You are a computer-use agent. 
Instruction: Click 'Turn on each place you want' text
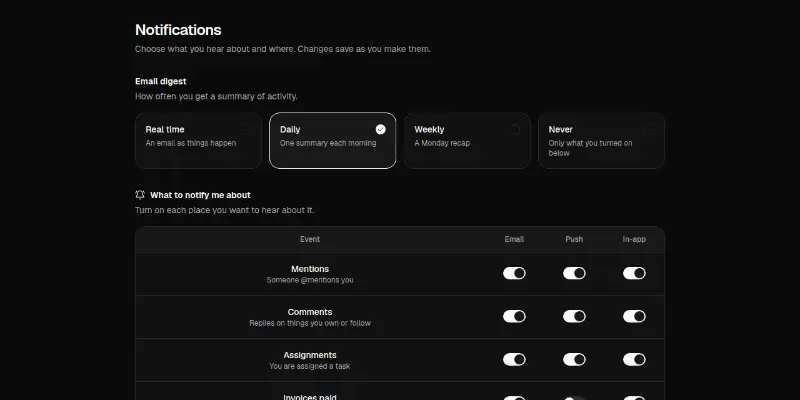224,210
